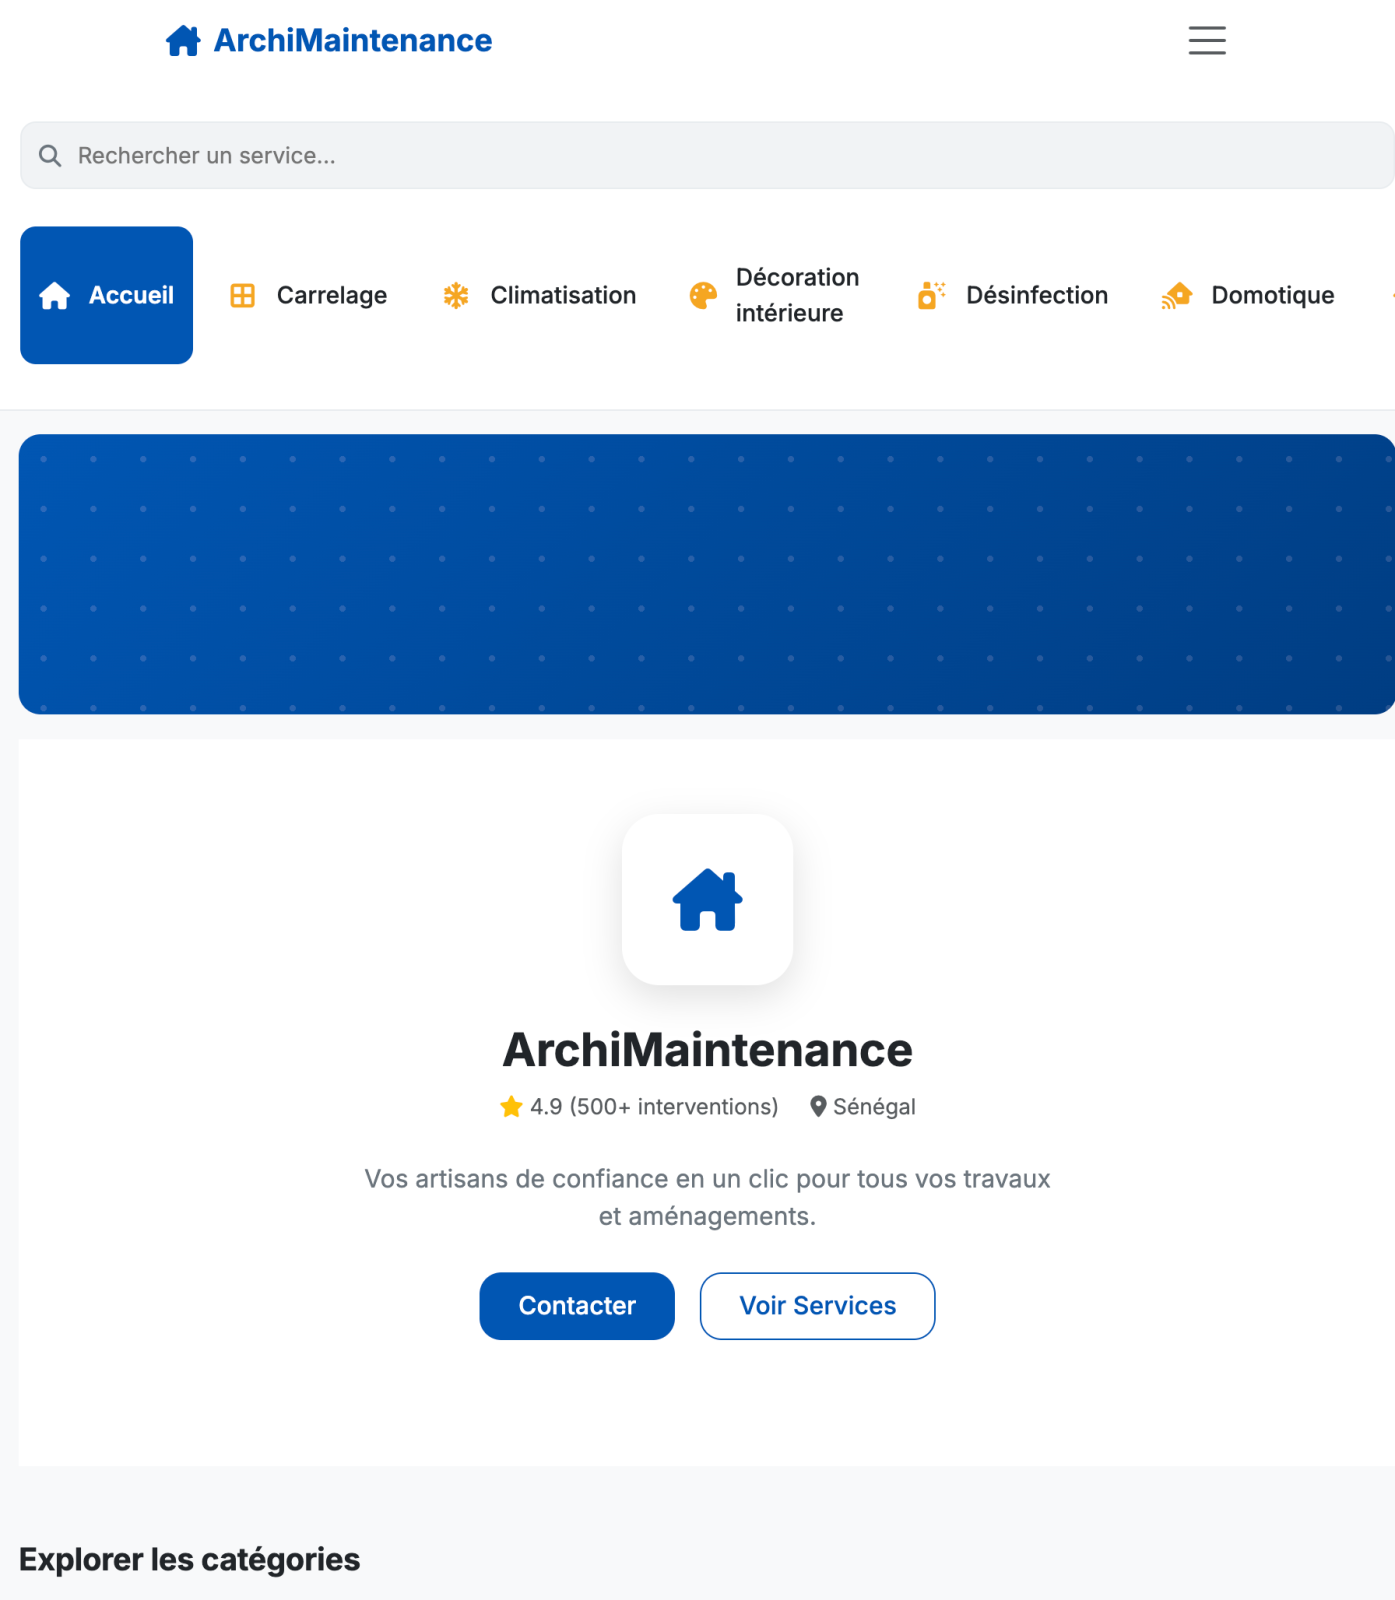Click the ArchiMaintenance house logo icon
The width and height of the screenshot is (1395, 1600).
click(x=183, y=41)
